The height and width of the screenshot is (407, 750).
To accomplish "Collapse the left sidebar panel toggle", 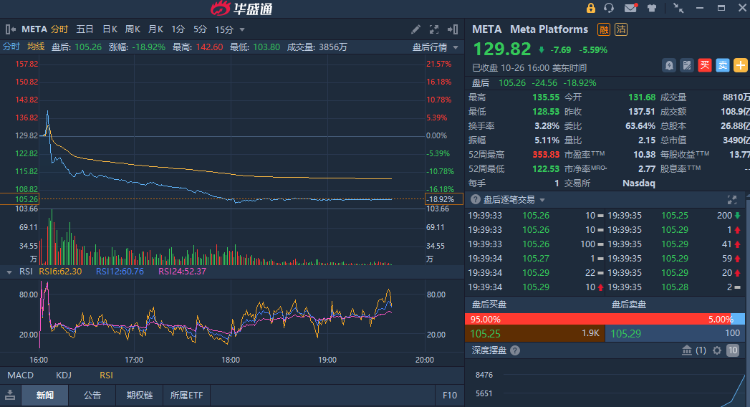I will 8,395.
